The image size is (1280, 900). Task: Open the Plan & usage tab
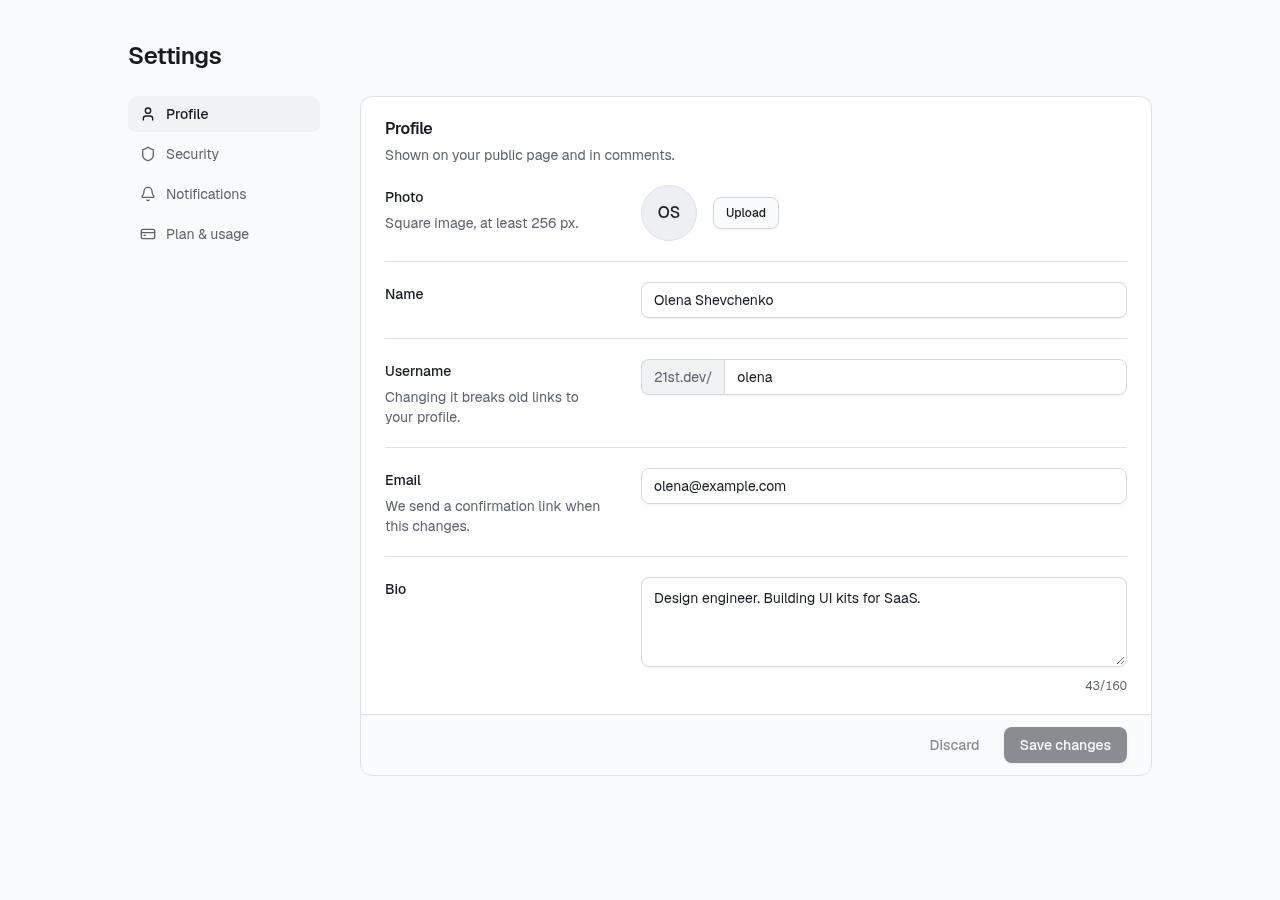(224, 234)
